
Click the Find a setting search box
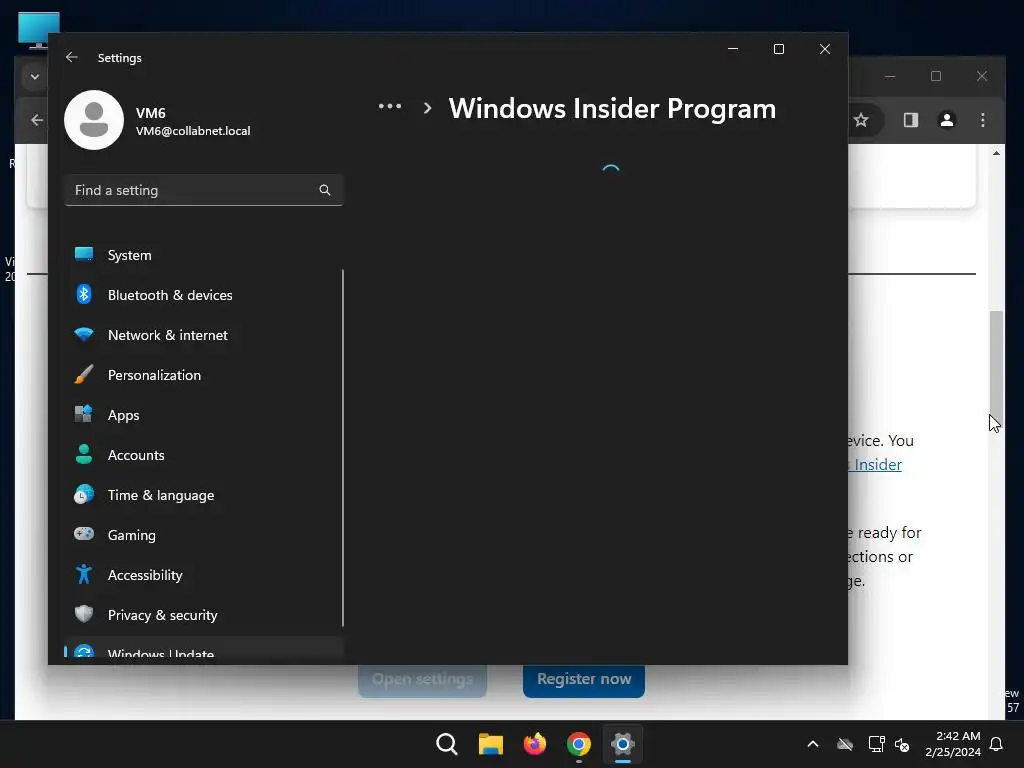point(203,190)
